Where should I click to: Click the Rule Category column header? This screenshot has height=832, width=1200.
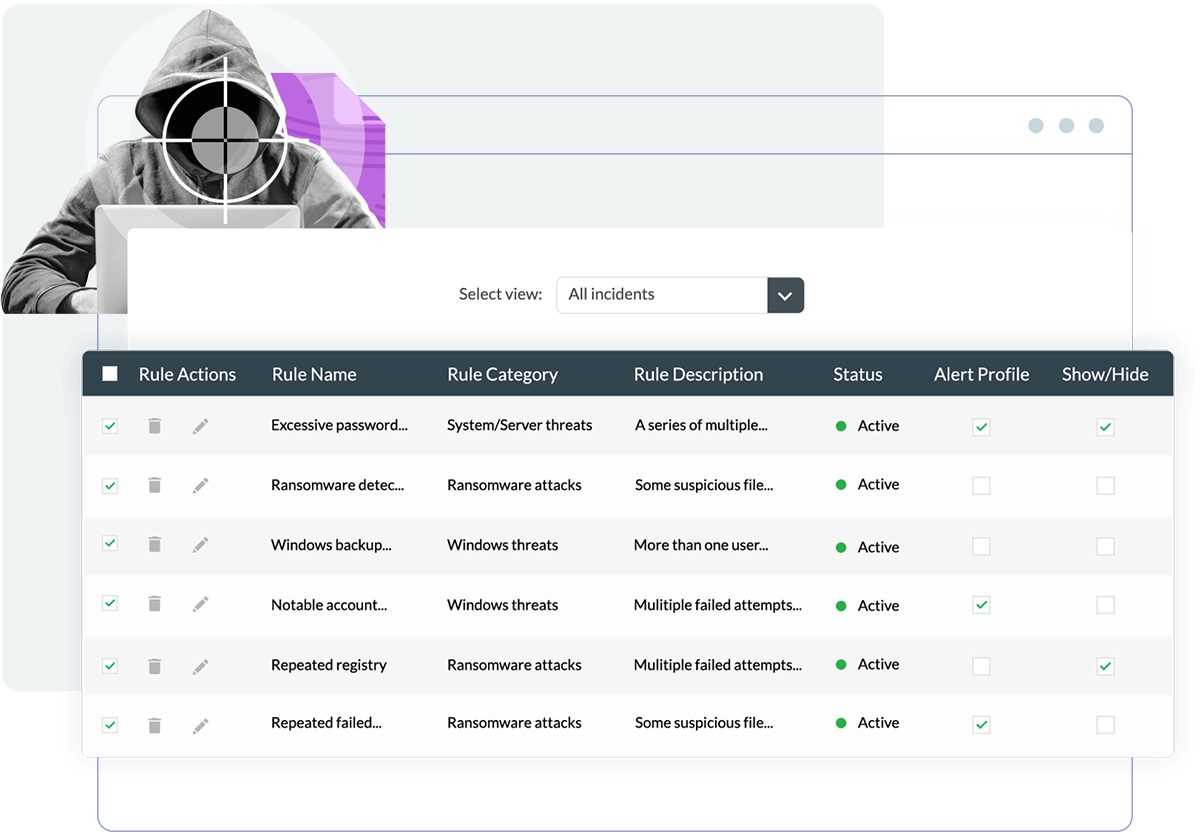pos(502,374)
